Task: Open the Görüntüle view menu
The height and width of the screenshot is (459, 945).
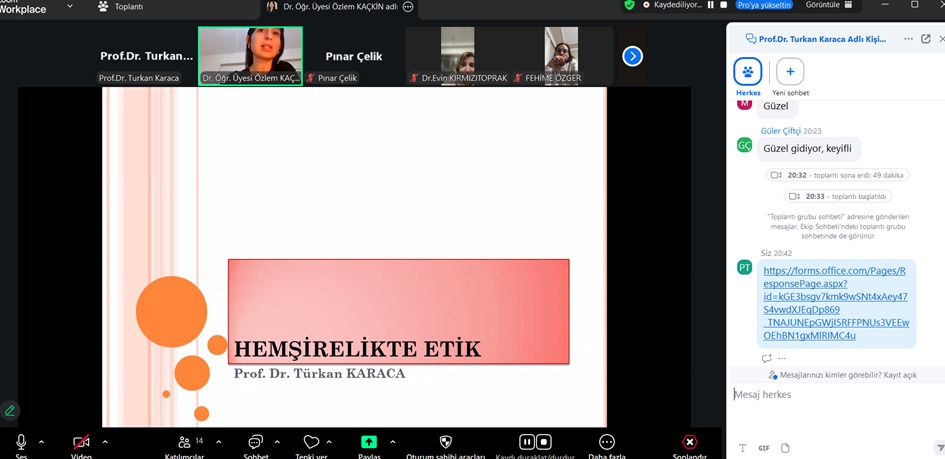Action: pyautogui.click(x=829, y=5)
